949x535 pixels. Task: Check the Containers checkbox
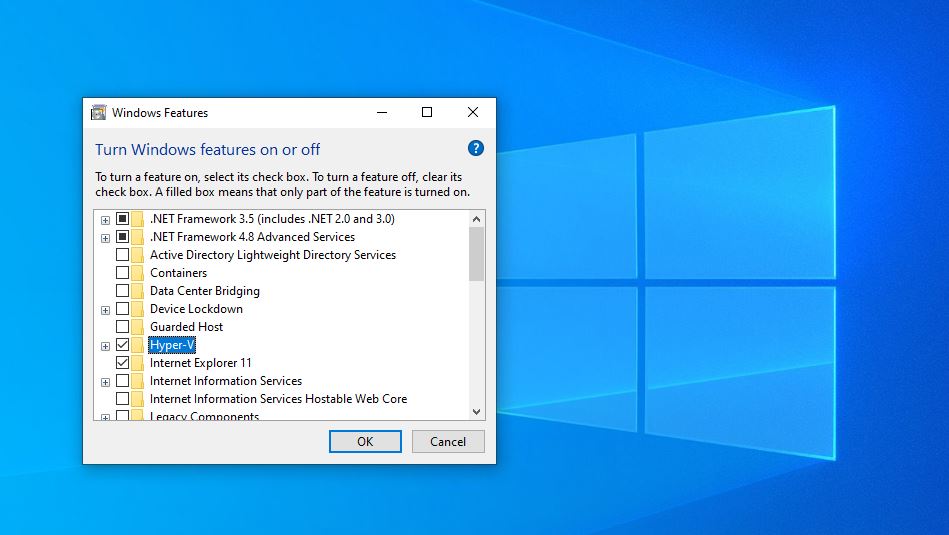click(122, 273)
